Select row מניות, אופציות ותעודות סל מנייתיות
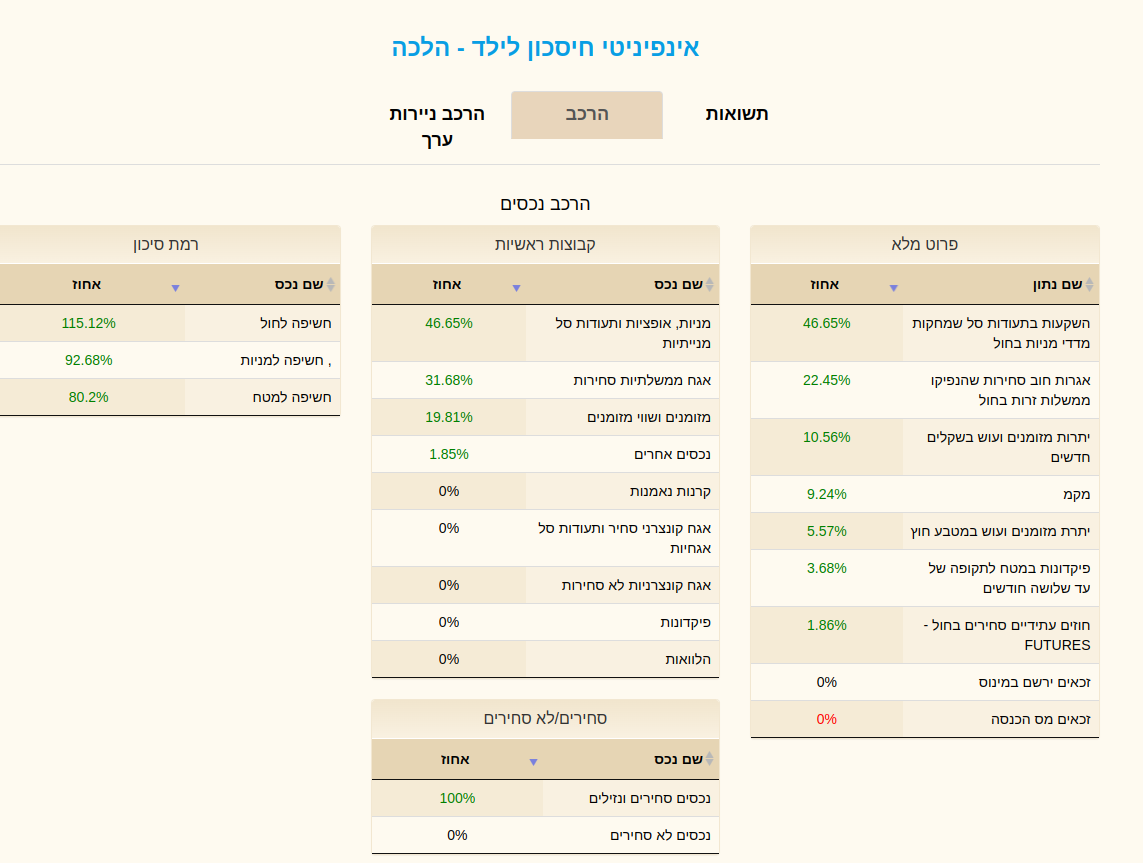 click(545, 333)
